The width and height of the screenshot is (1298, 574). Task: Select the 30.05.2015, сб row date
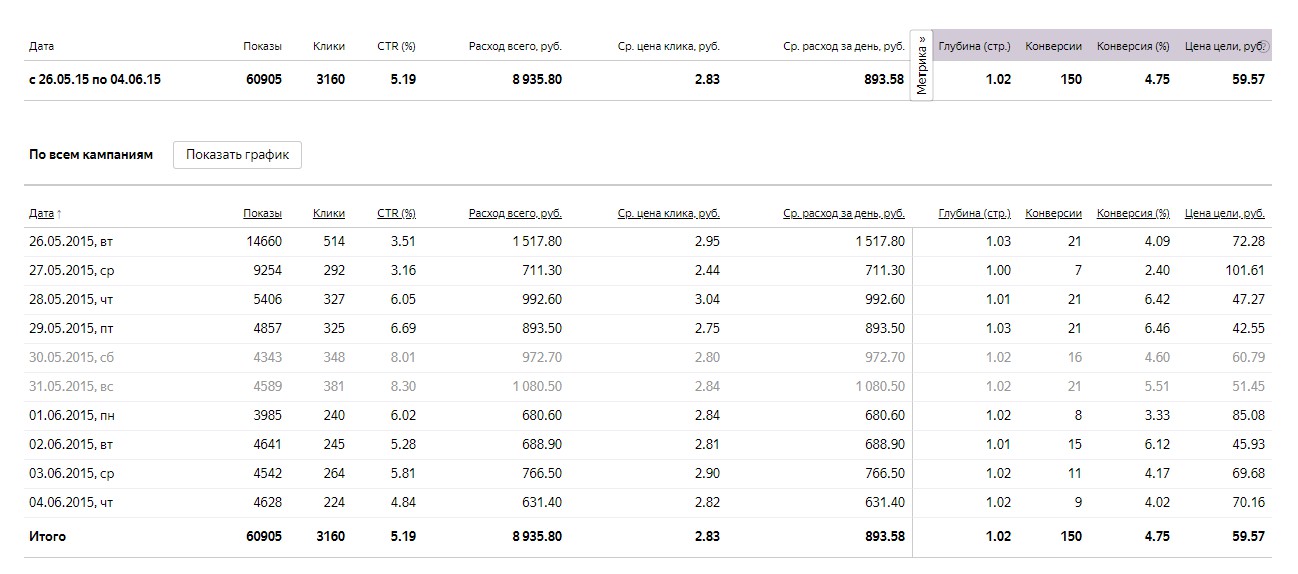(72, 357)
